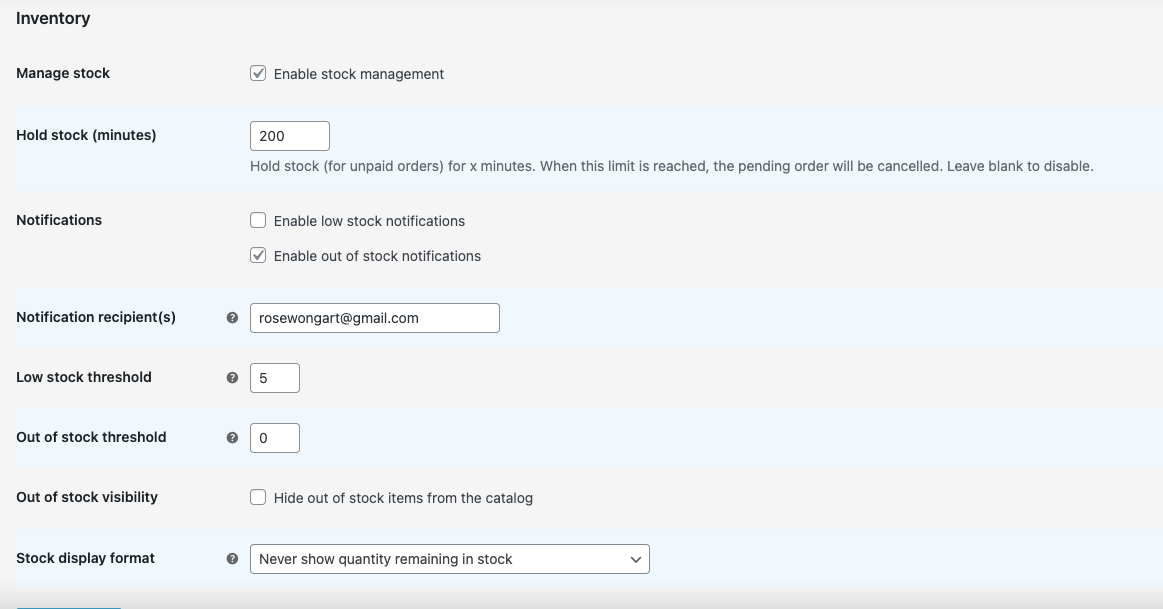Viewport: 1163px width, 609px height.
Task: Click the notification recipient email field
Action: point(374,318)
